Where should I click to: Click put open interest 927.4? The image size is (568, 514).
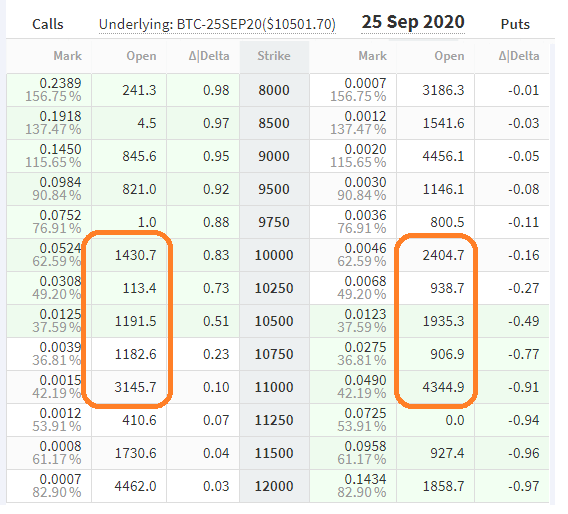click(x=447, y=453)
